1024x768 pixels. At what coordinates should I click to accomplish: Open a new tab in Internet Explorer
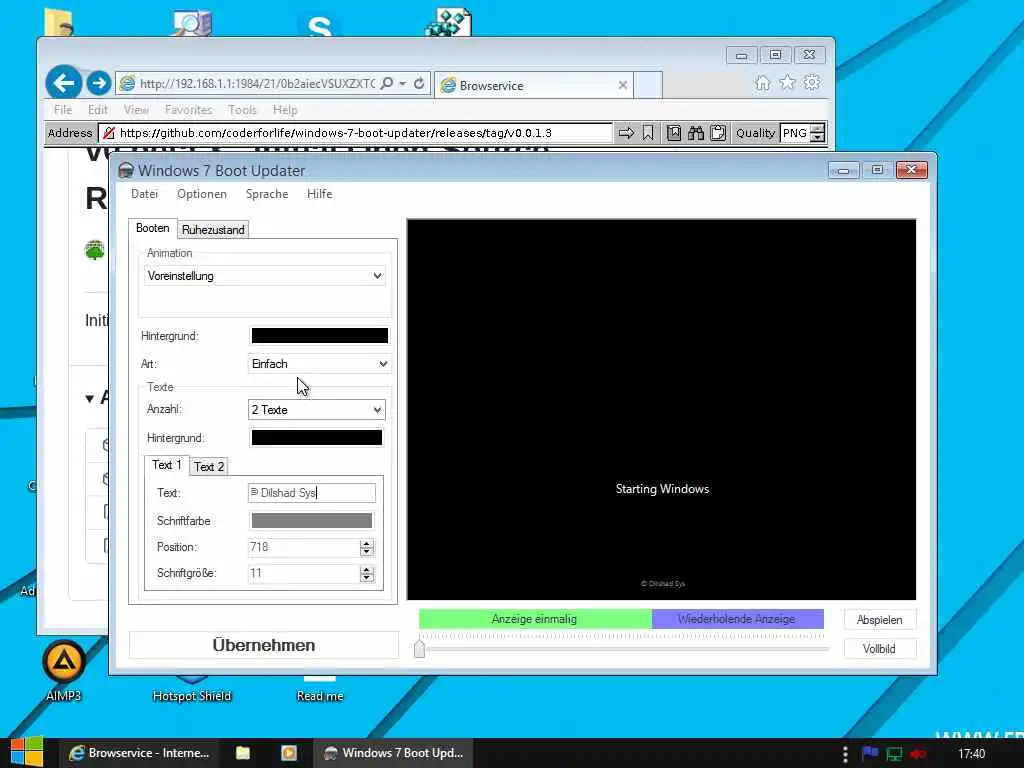coord(648,85)
